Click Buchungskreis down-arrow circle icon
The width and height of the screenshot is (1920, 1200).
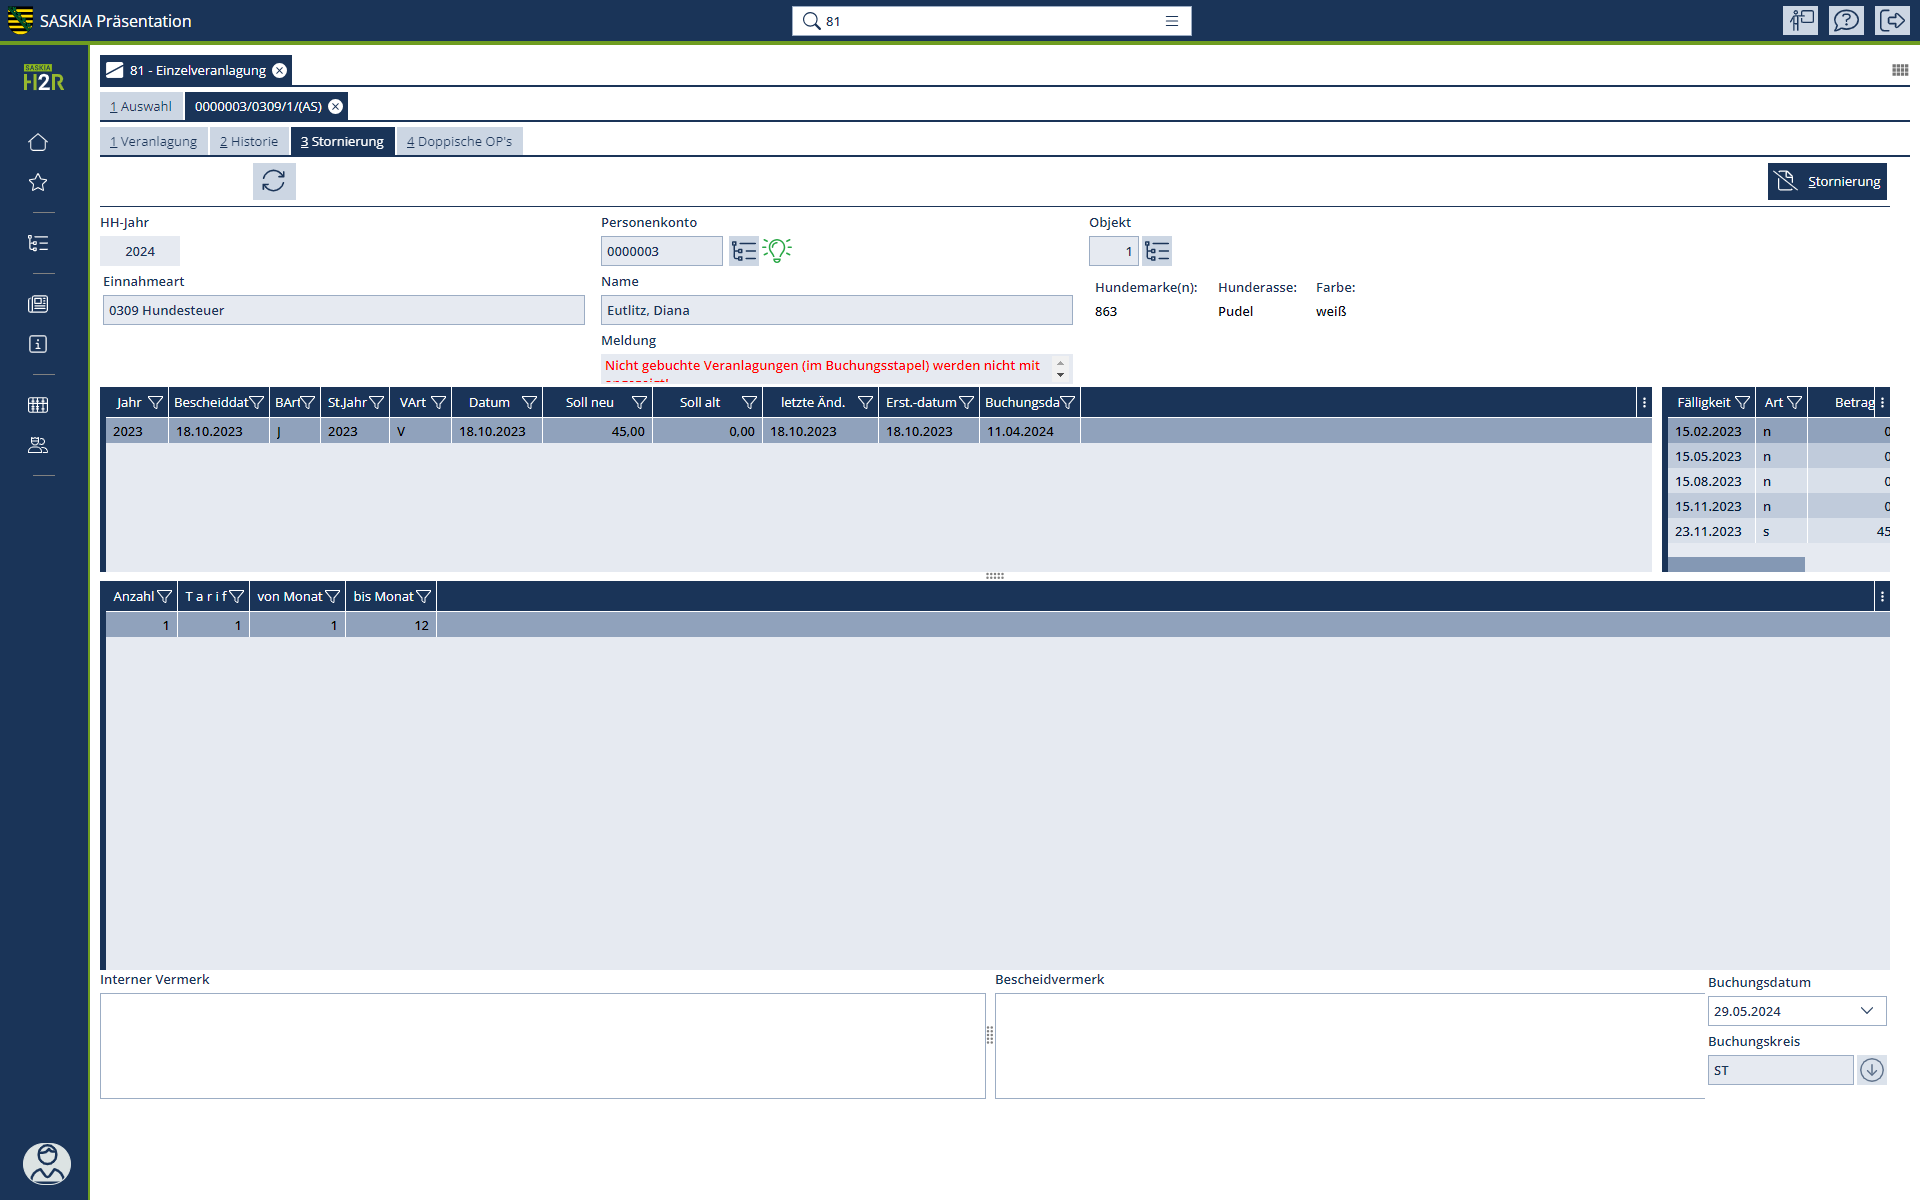(x=1871, y=1070)
